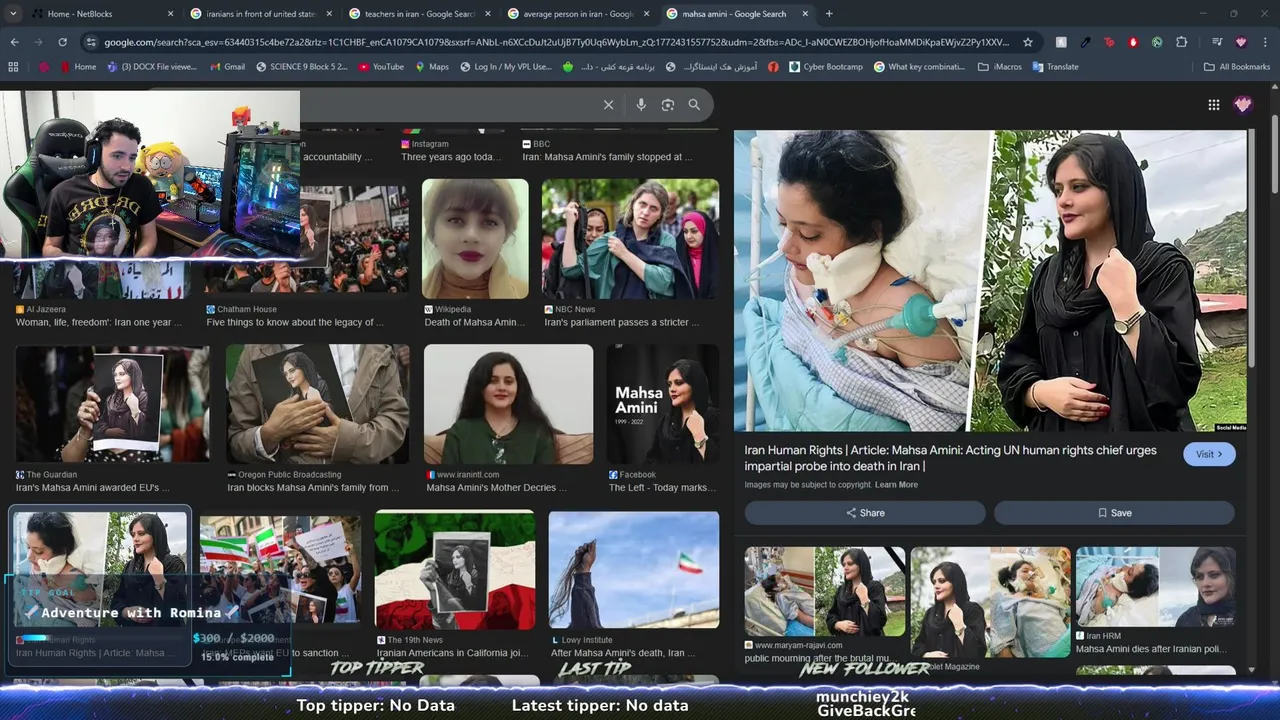Click the address bar URL

pyautogui.click(x=557, y=42)
